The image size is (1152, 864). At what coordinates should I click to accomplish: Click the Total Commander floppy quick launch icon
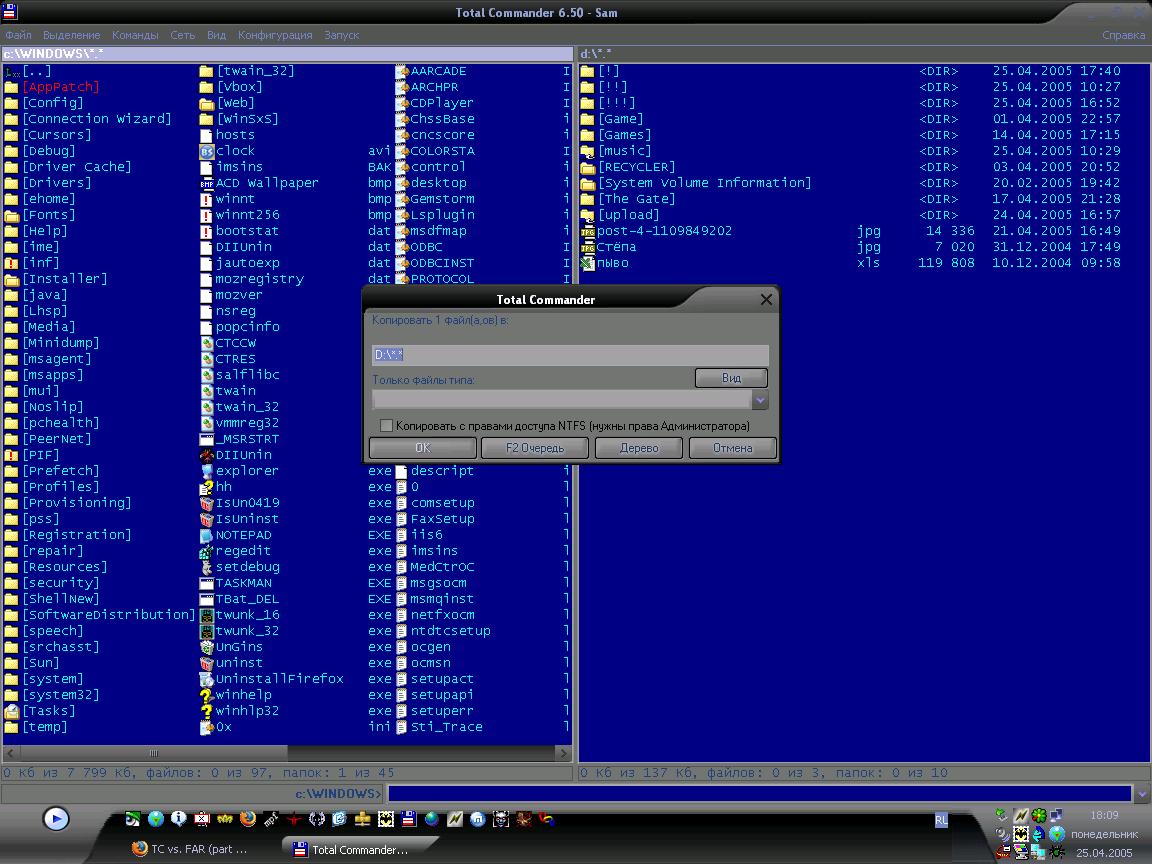tap(408, 818)
